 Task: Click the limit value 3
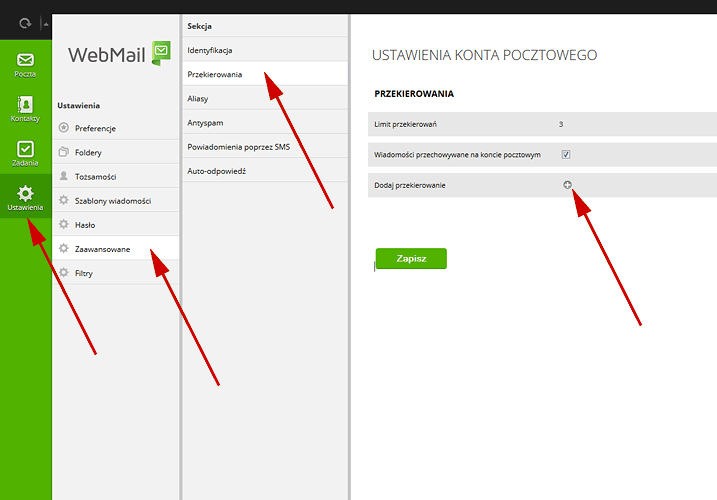(x=561, y=124)
